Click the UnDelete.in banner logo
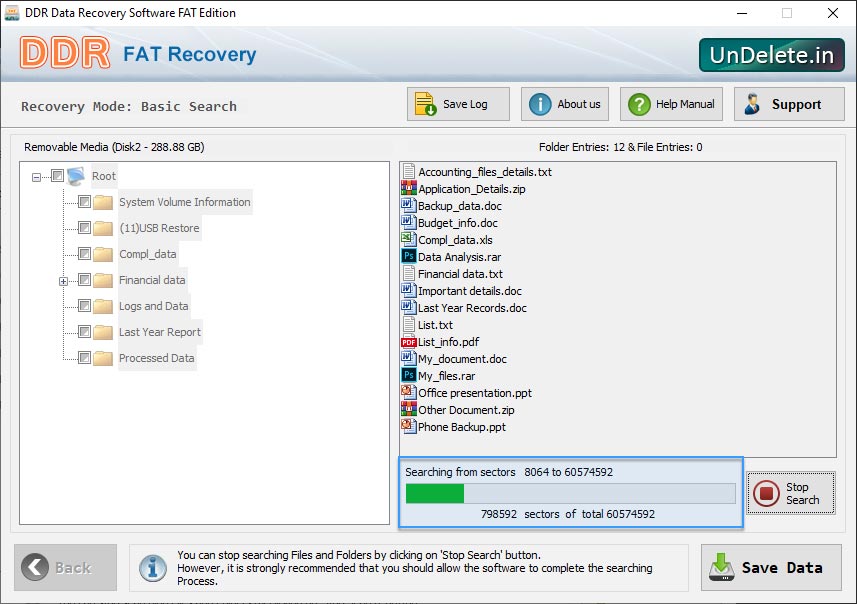857x604 pixels. [772, 55]
